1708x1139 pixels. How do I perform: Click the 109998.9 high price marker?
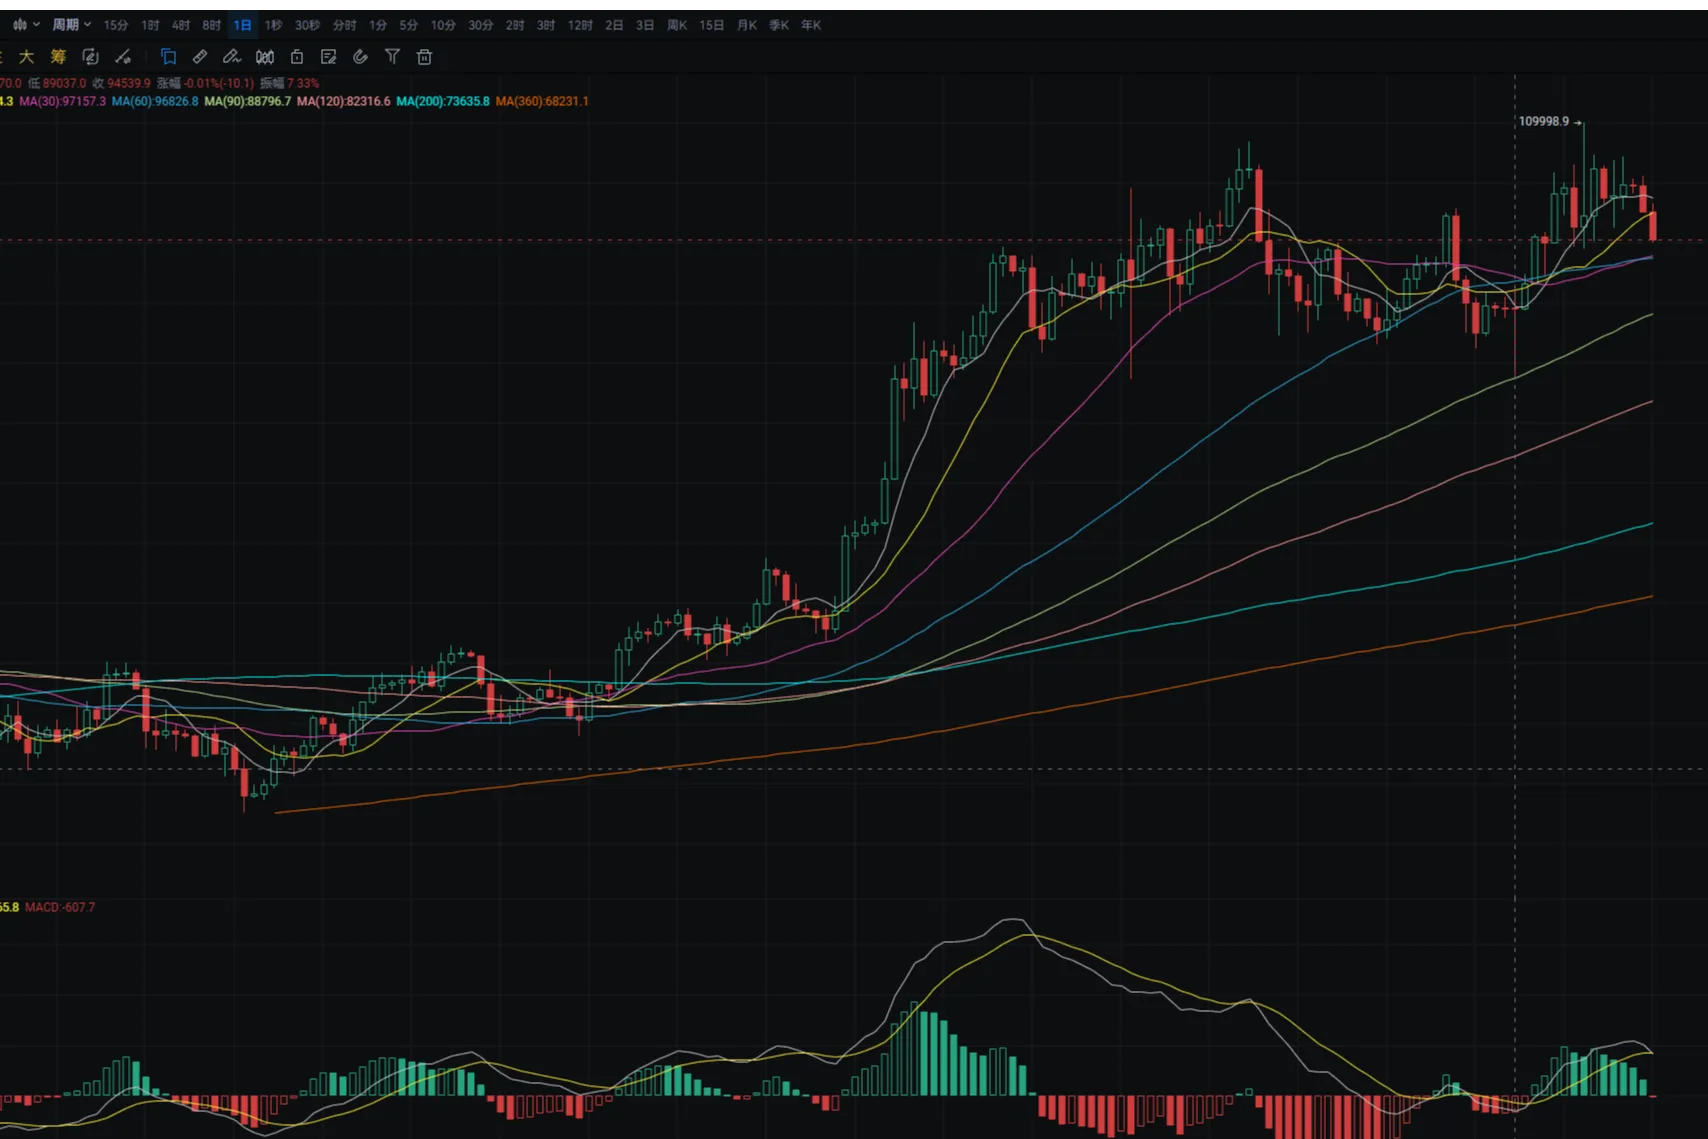(1544, 121)
